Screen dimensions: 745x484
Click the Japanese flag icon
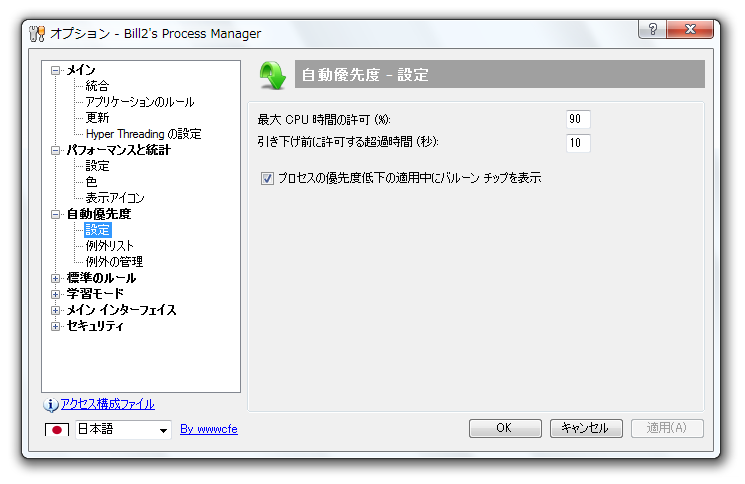coord(57,429)
